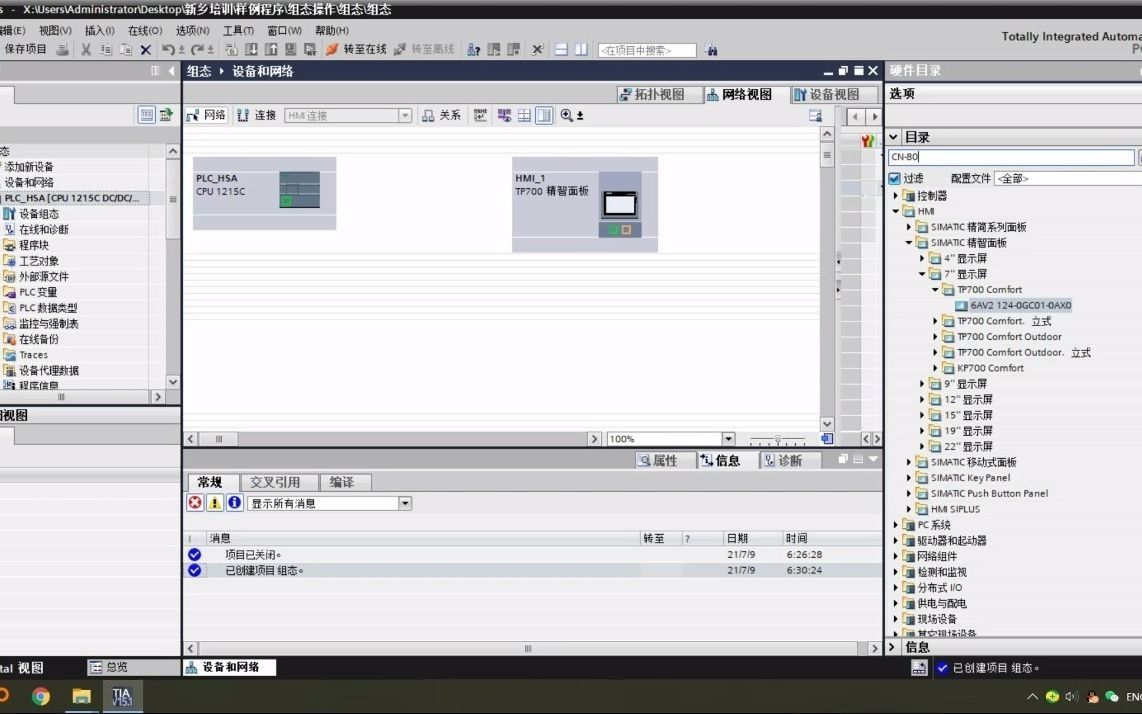Select the HMI_1 TP700 panel device image
Image resolution: width=1142 pixels, height=714 pixels.
tap(620, 204)
